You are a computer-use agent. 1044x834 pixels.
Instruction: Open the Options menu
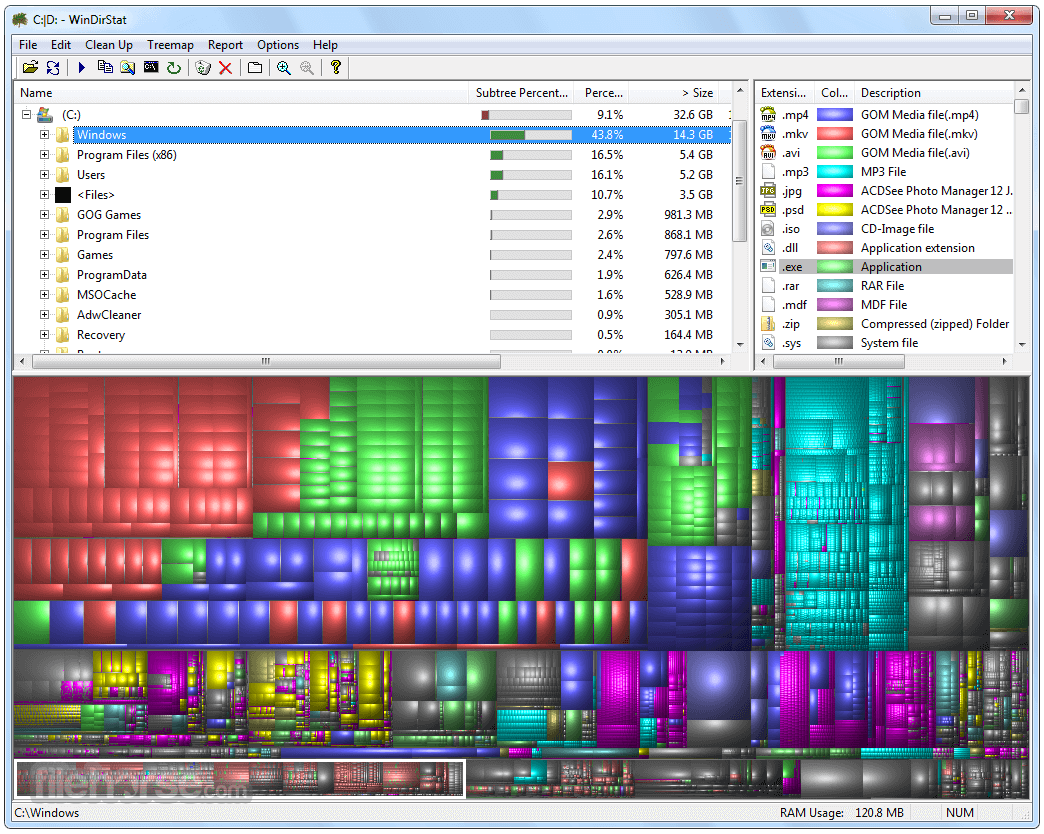pyautogui.click(x=278, y=45)
